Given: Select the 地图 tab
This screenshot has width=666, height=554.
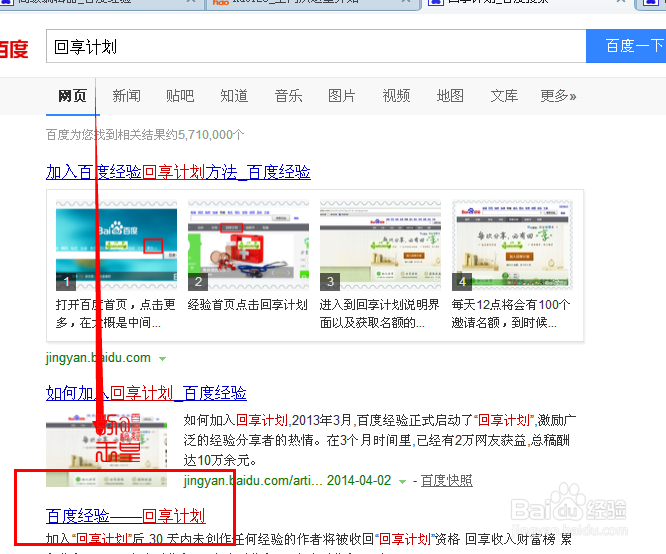Looking at the screenshot, I should [x=450, y=96].
